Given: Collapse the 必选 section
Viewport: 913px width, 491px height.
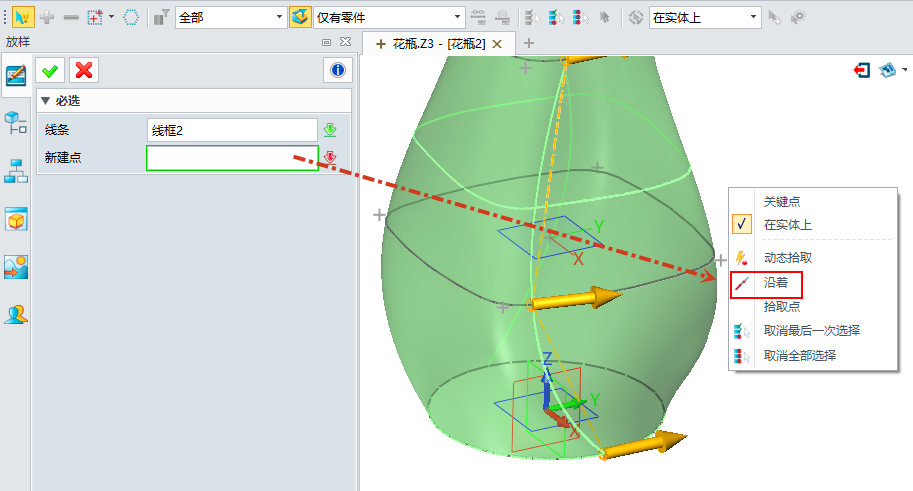Looking at the screenshot, I should tap(45, 100).
